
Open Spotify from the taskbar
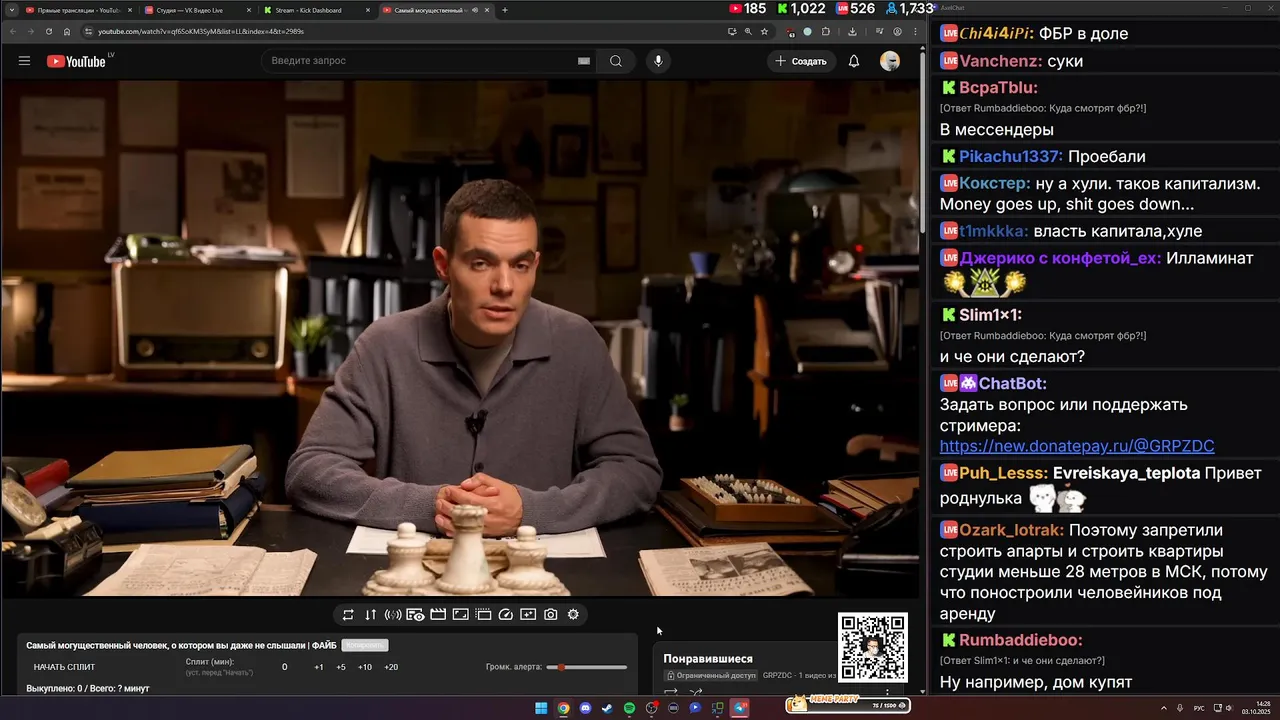click(x=629, y=708)
